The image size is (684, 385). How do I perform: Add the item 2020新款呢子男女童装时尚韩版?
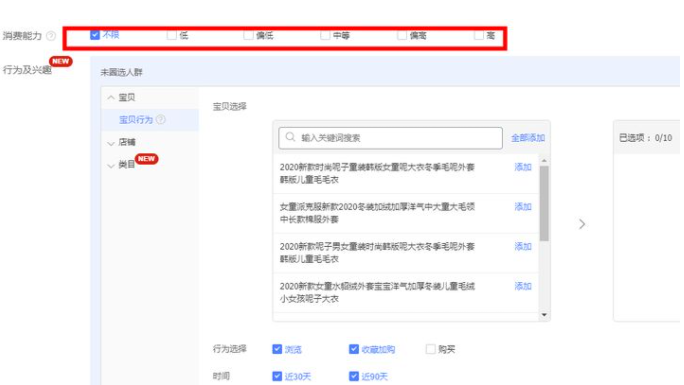[523, 246]
